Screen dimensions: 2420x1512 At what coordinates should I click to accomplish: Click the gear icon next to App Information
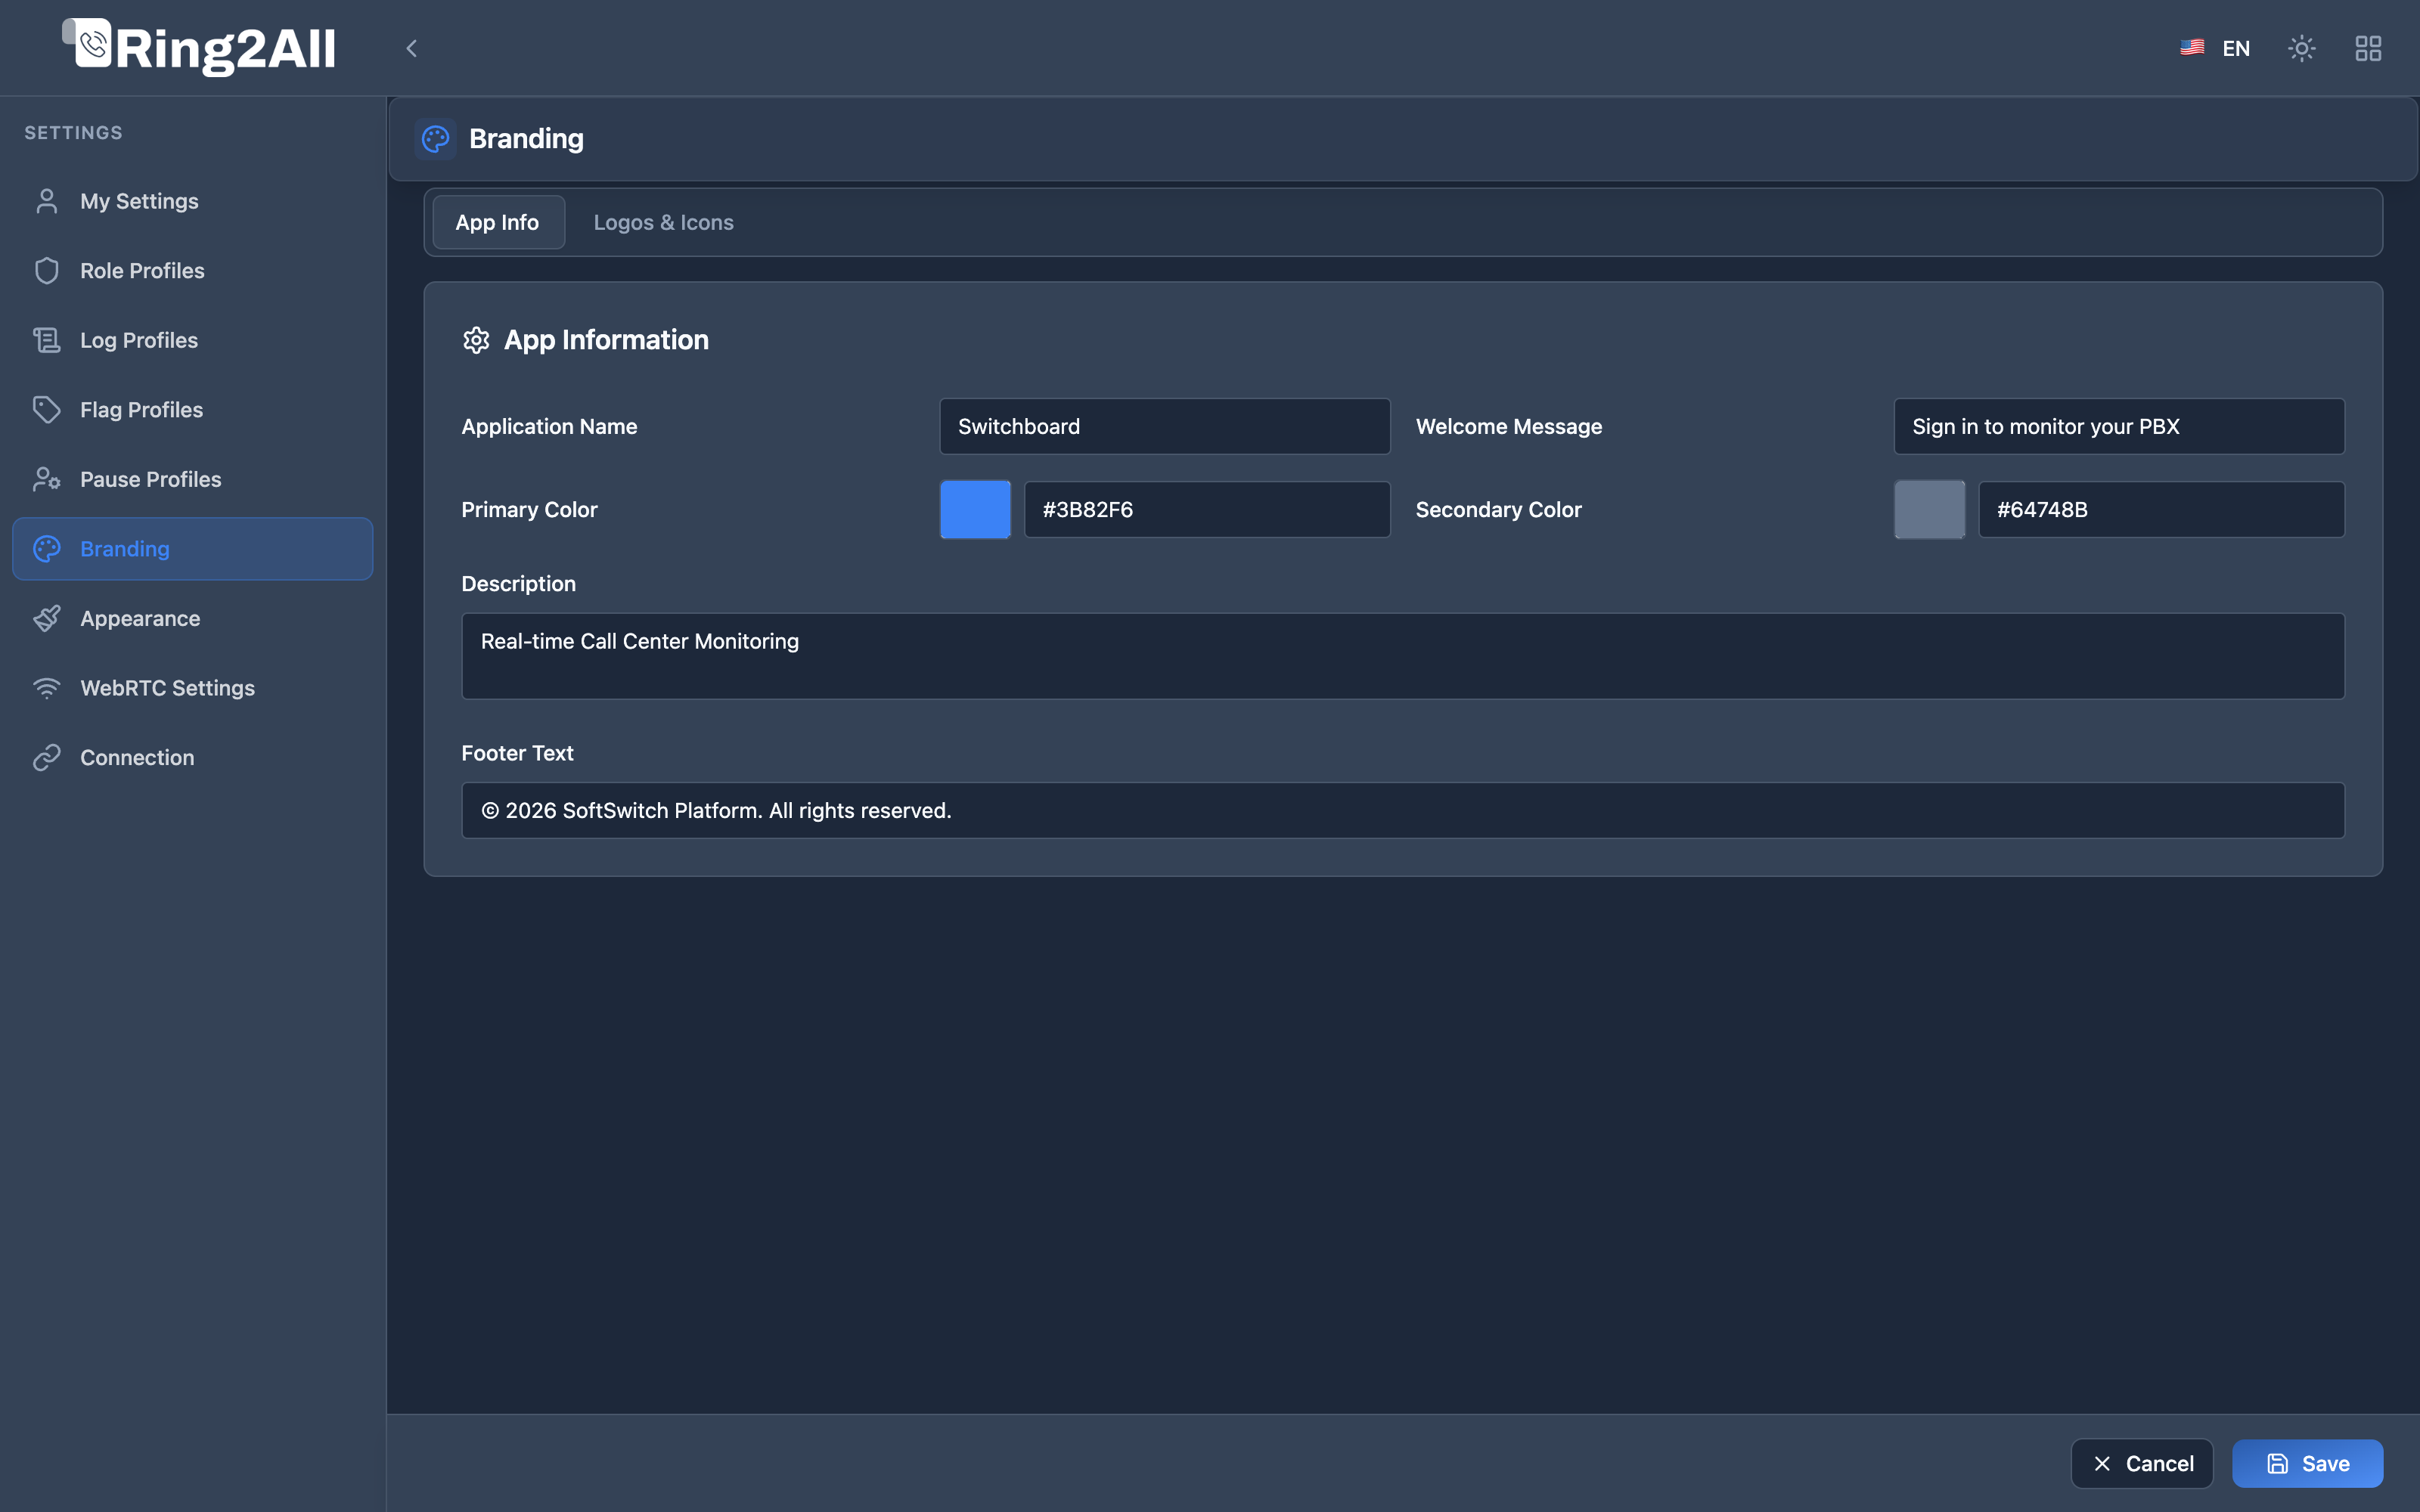pos(476,340)
